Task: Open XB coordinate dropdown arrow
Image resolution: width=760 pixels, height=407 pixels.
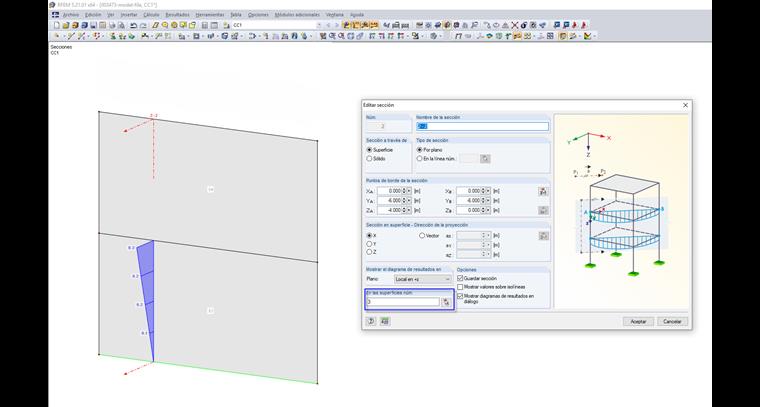Action: pos(489,191)
